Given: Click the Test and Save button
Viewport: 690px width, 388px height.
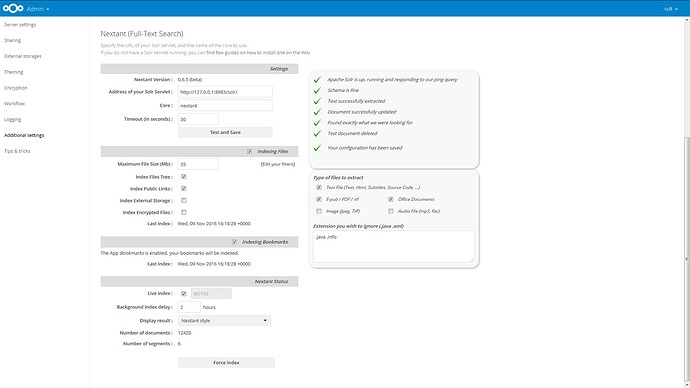Looking at the screenshot, I should (225, 132).
